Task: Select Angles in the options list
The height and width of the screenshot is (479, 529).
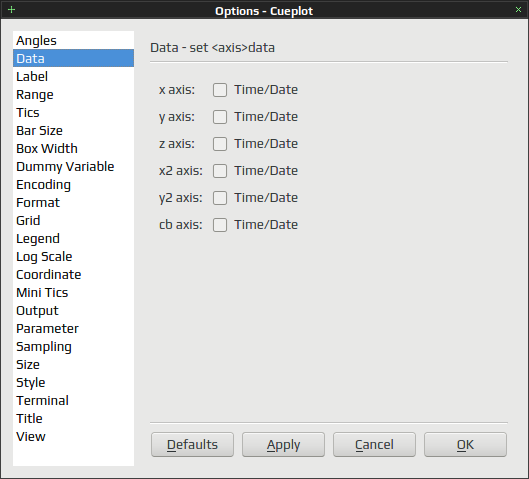Action: (73, 40)
